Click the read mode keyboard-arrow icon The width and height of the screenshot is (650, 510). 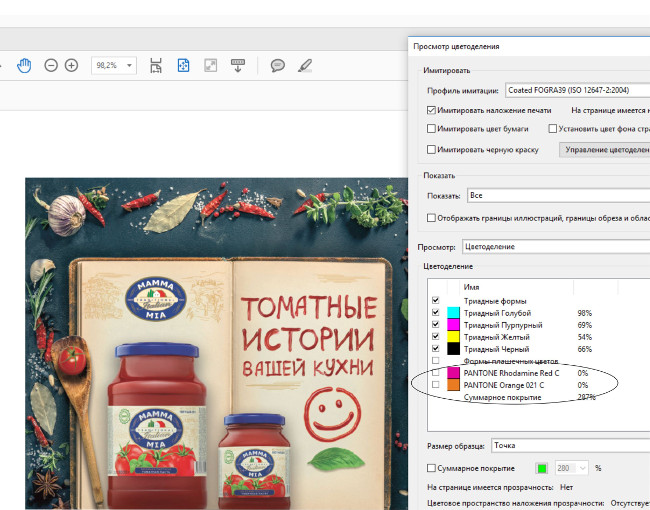[x=238, y=65]
